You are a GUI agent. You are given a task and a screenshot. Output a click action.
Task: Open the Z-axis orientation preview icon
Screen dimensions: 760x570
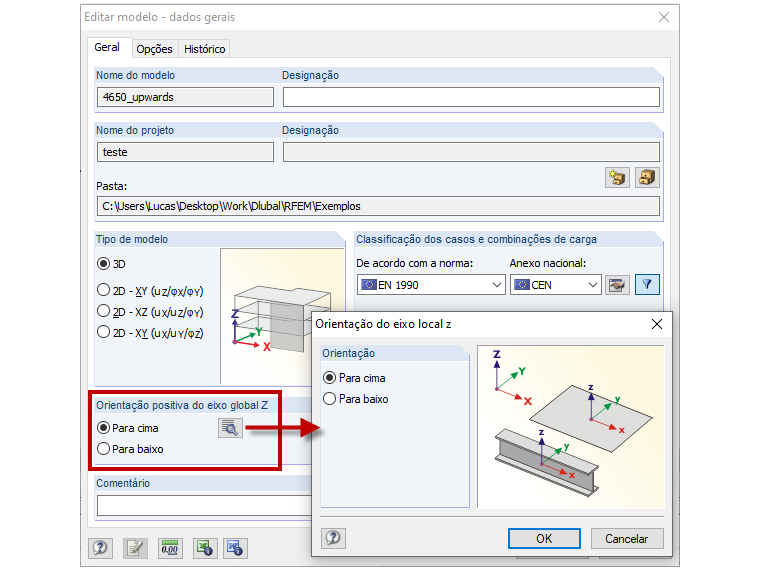point(230,428)
